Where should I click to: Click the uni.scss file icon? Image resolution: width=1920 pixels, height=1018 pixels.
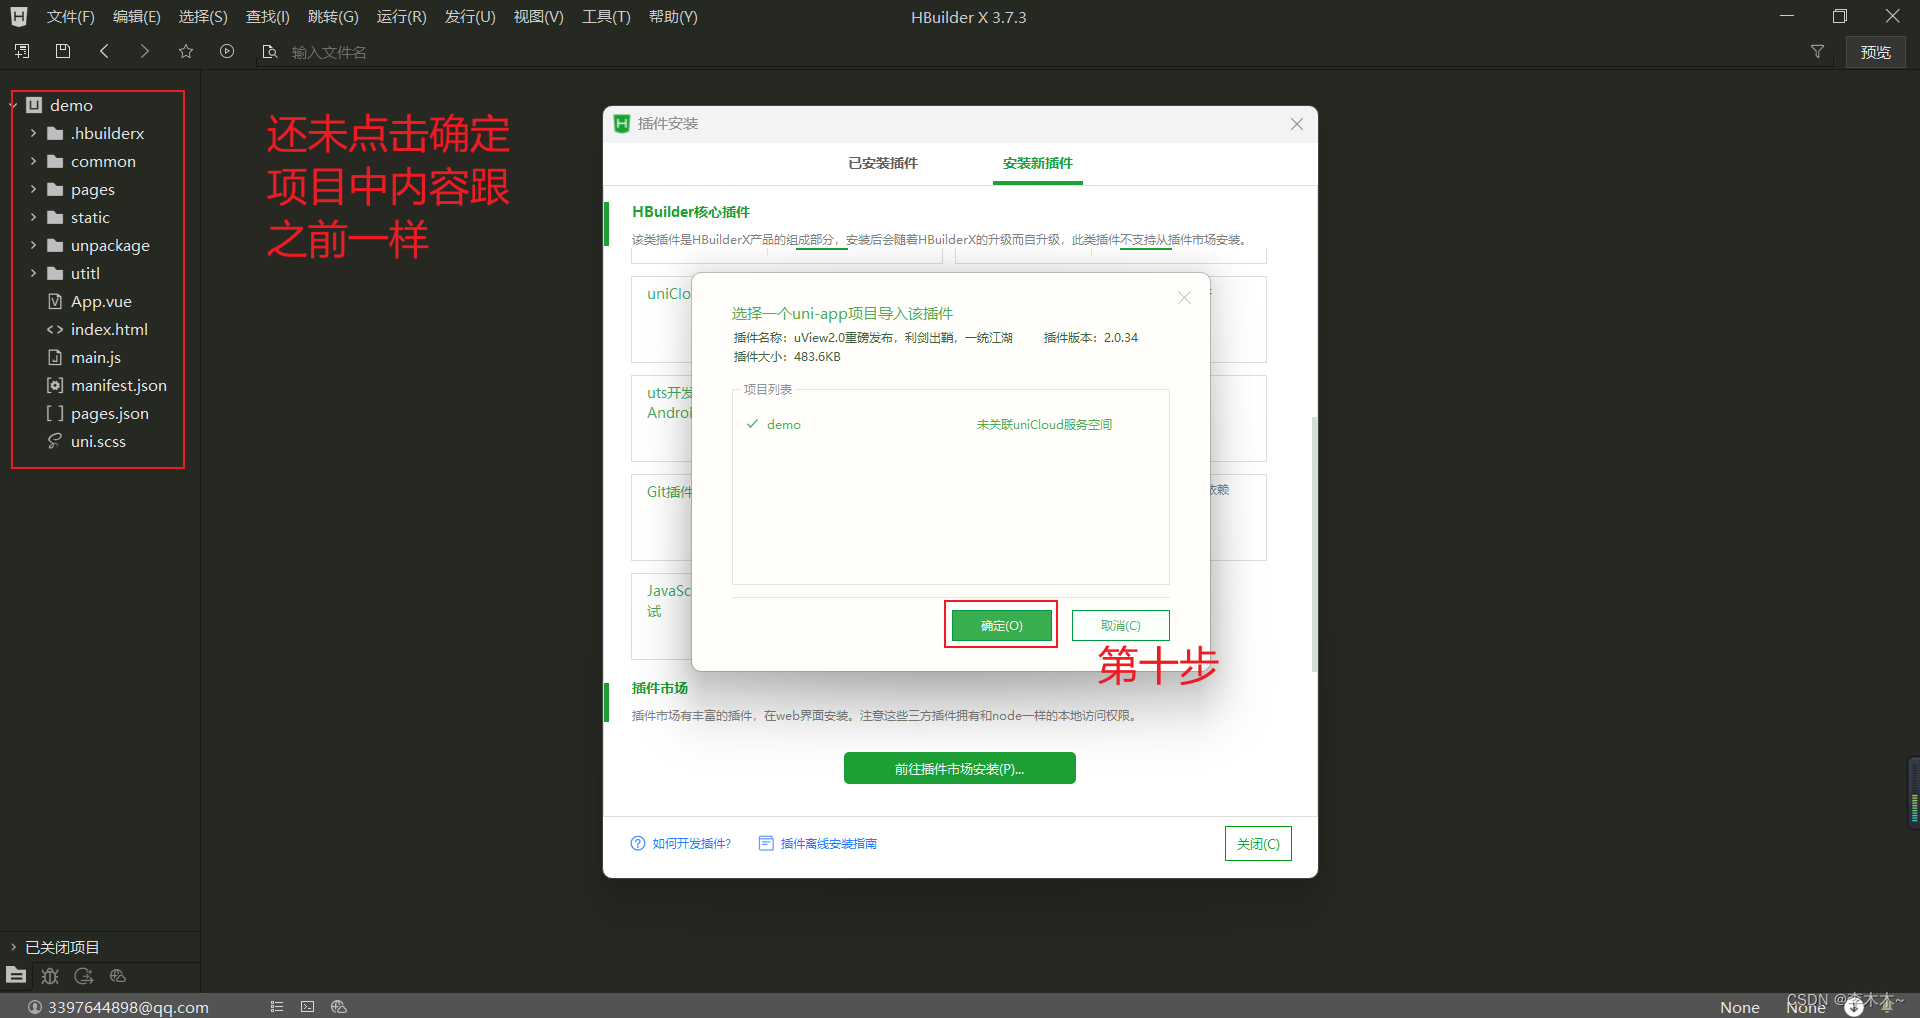pyautogui.click(x=55, y=441)
